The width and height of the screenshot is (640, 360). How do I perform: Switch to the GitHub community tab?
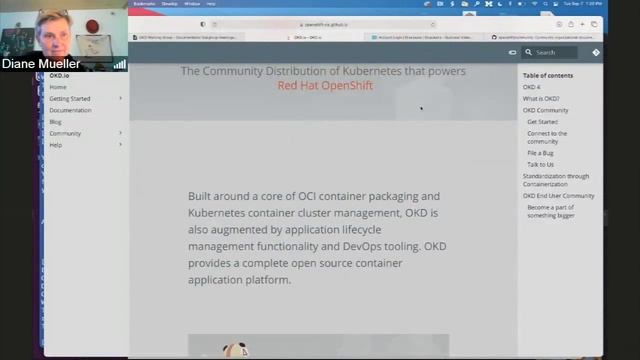pos(543,37)
